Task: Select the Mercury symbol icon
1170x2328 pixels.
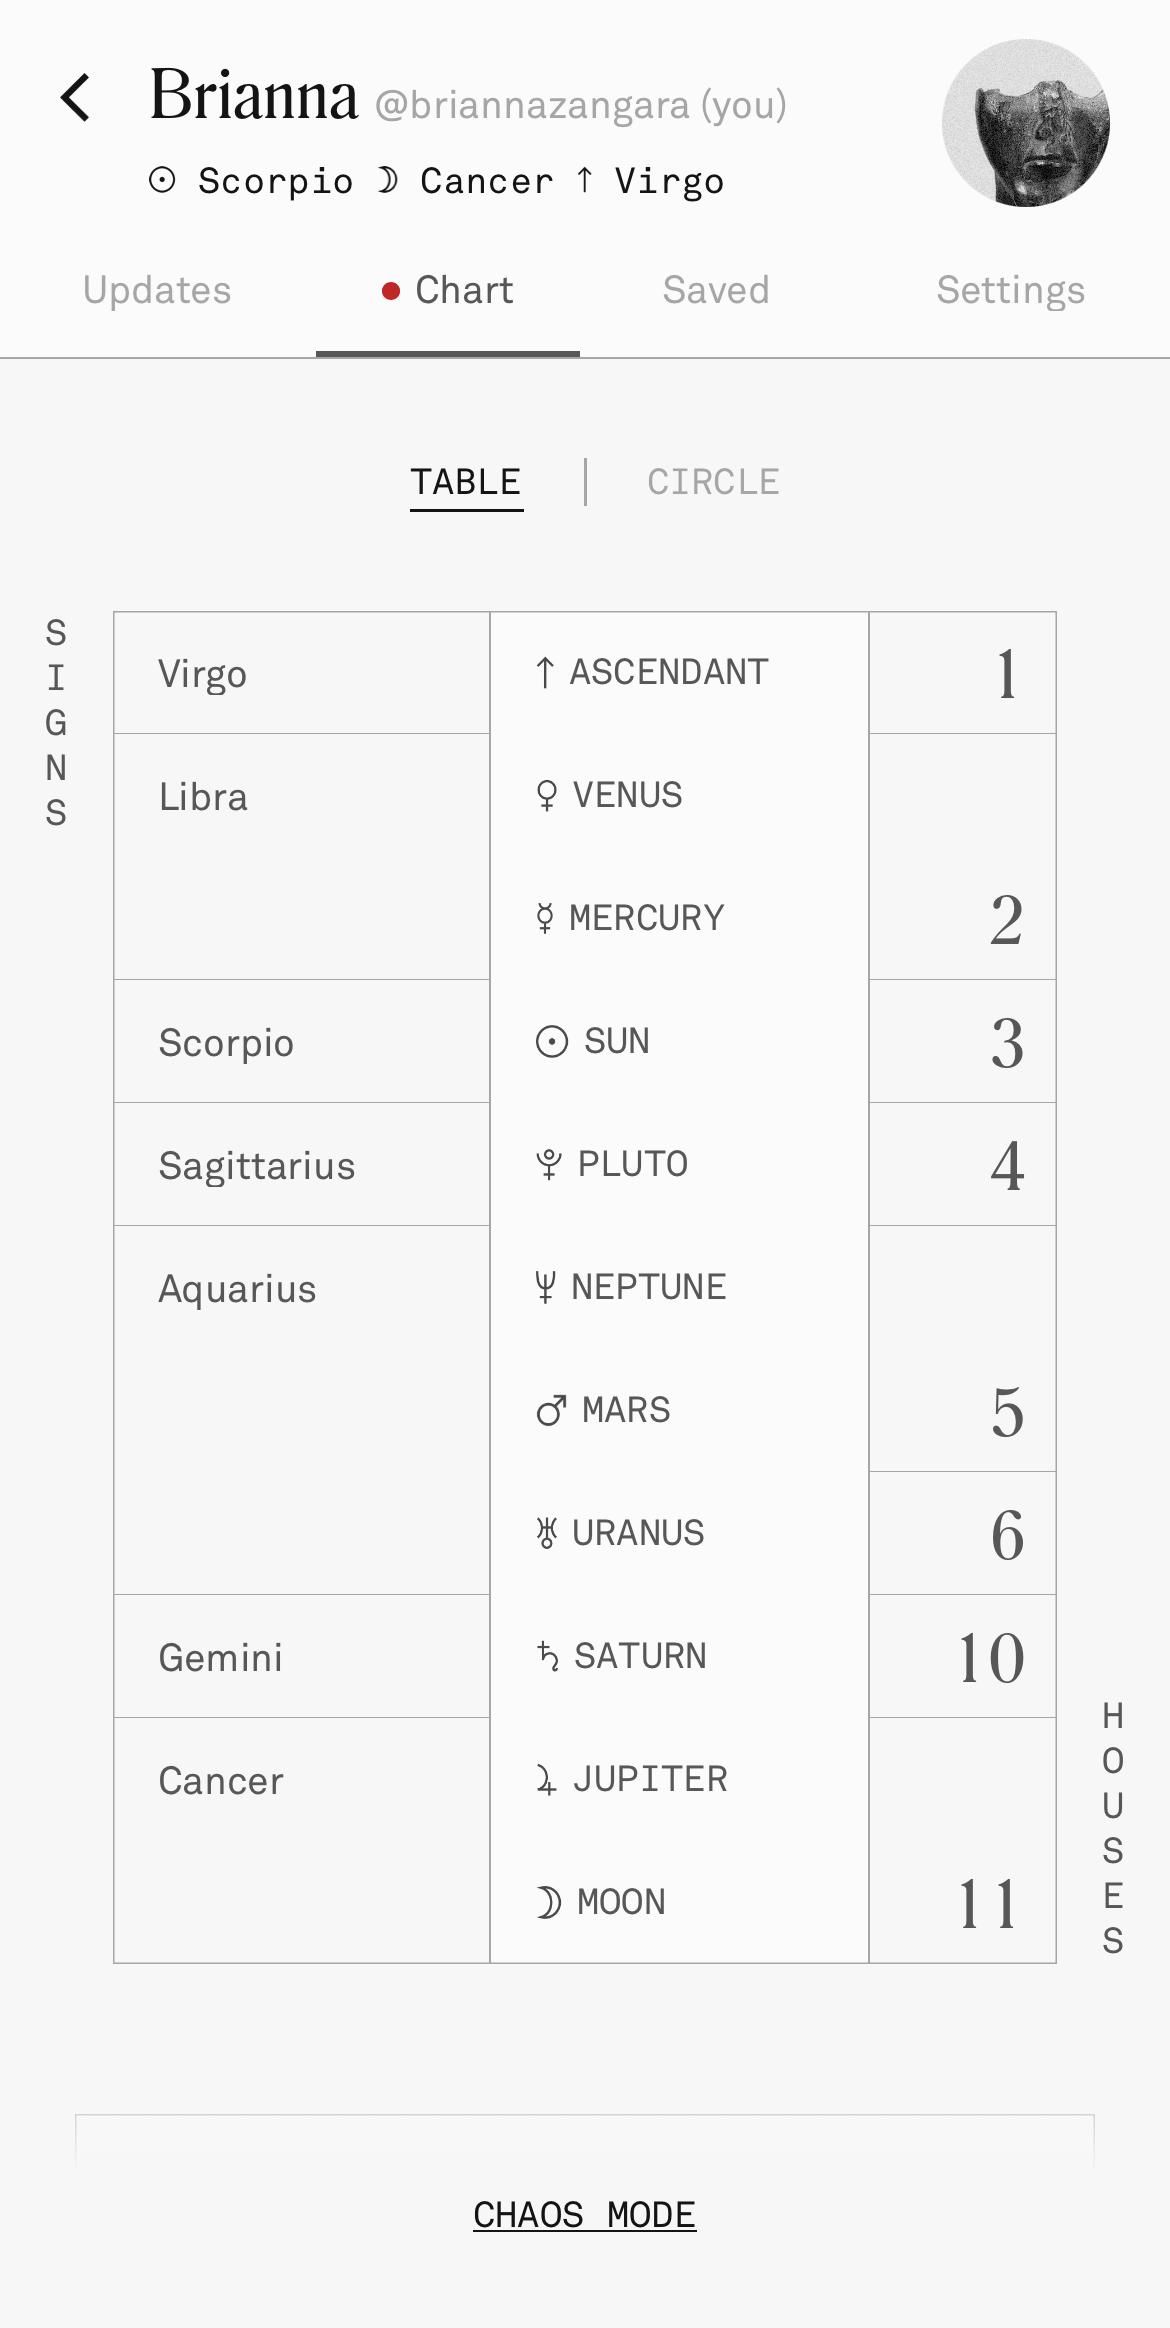Action: click(x=545, y=918)
